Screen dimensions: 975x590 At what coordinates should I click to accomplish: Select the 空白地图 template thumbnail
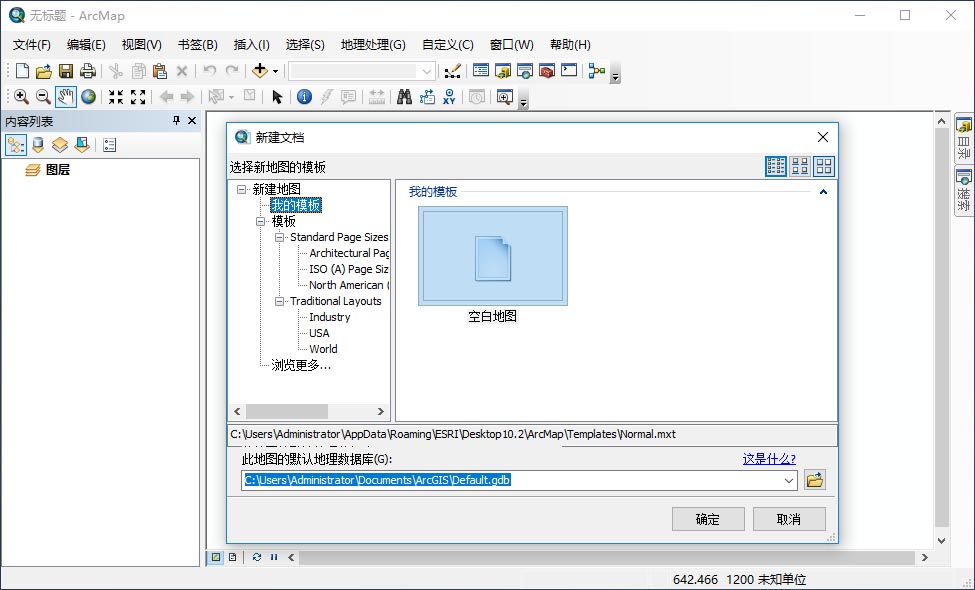point(493,256)
